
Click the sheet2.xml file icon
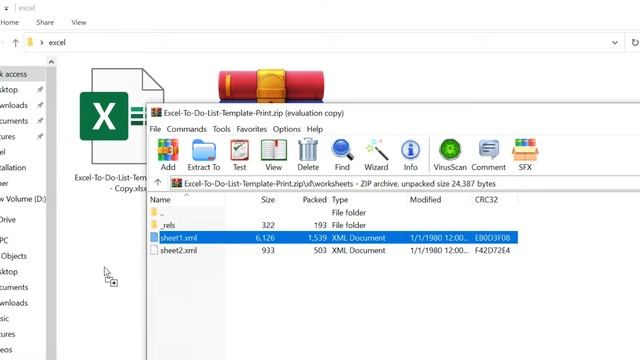click(154, 250)
